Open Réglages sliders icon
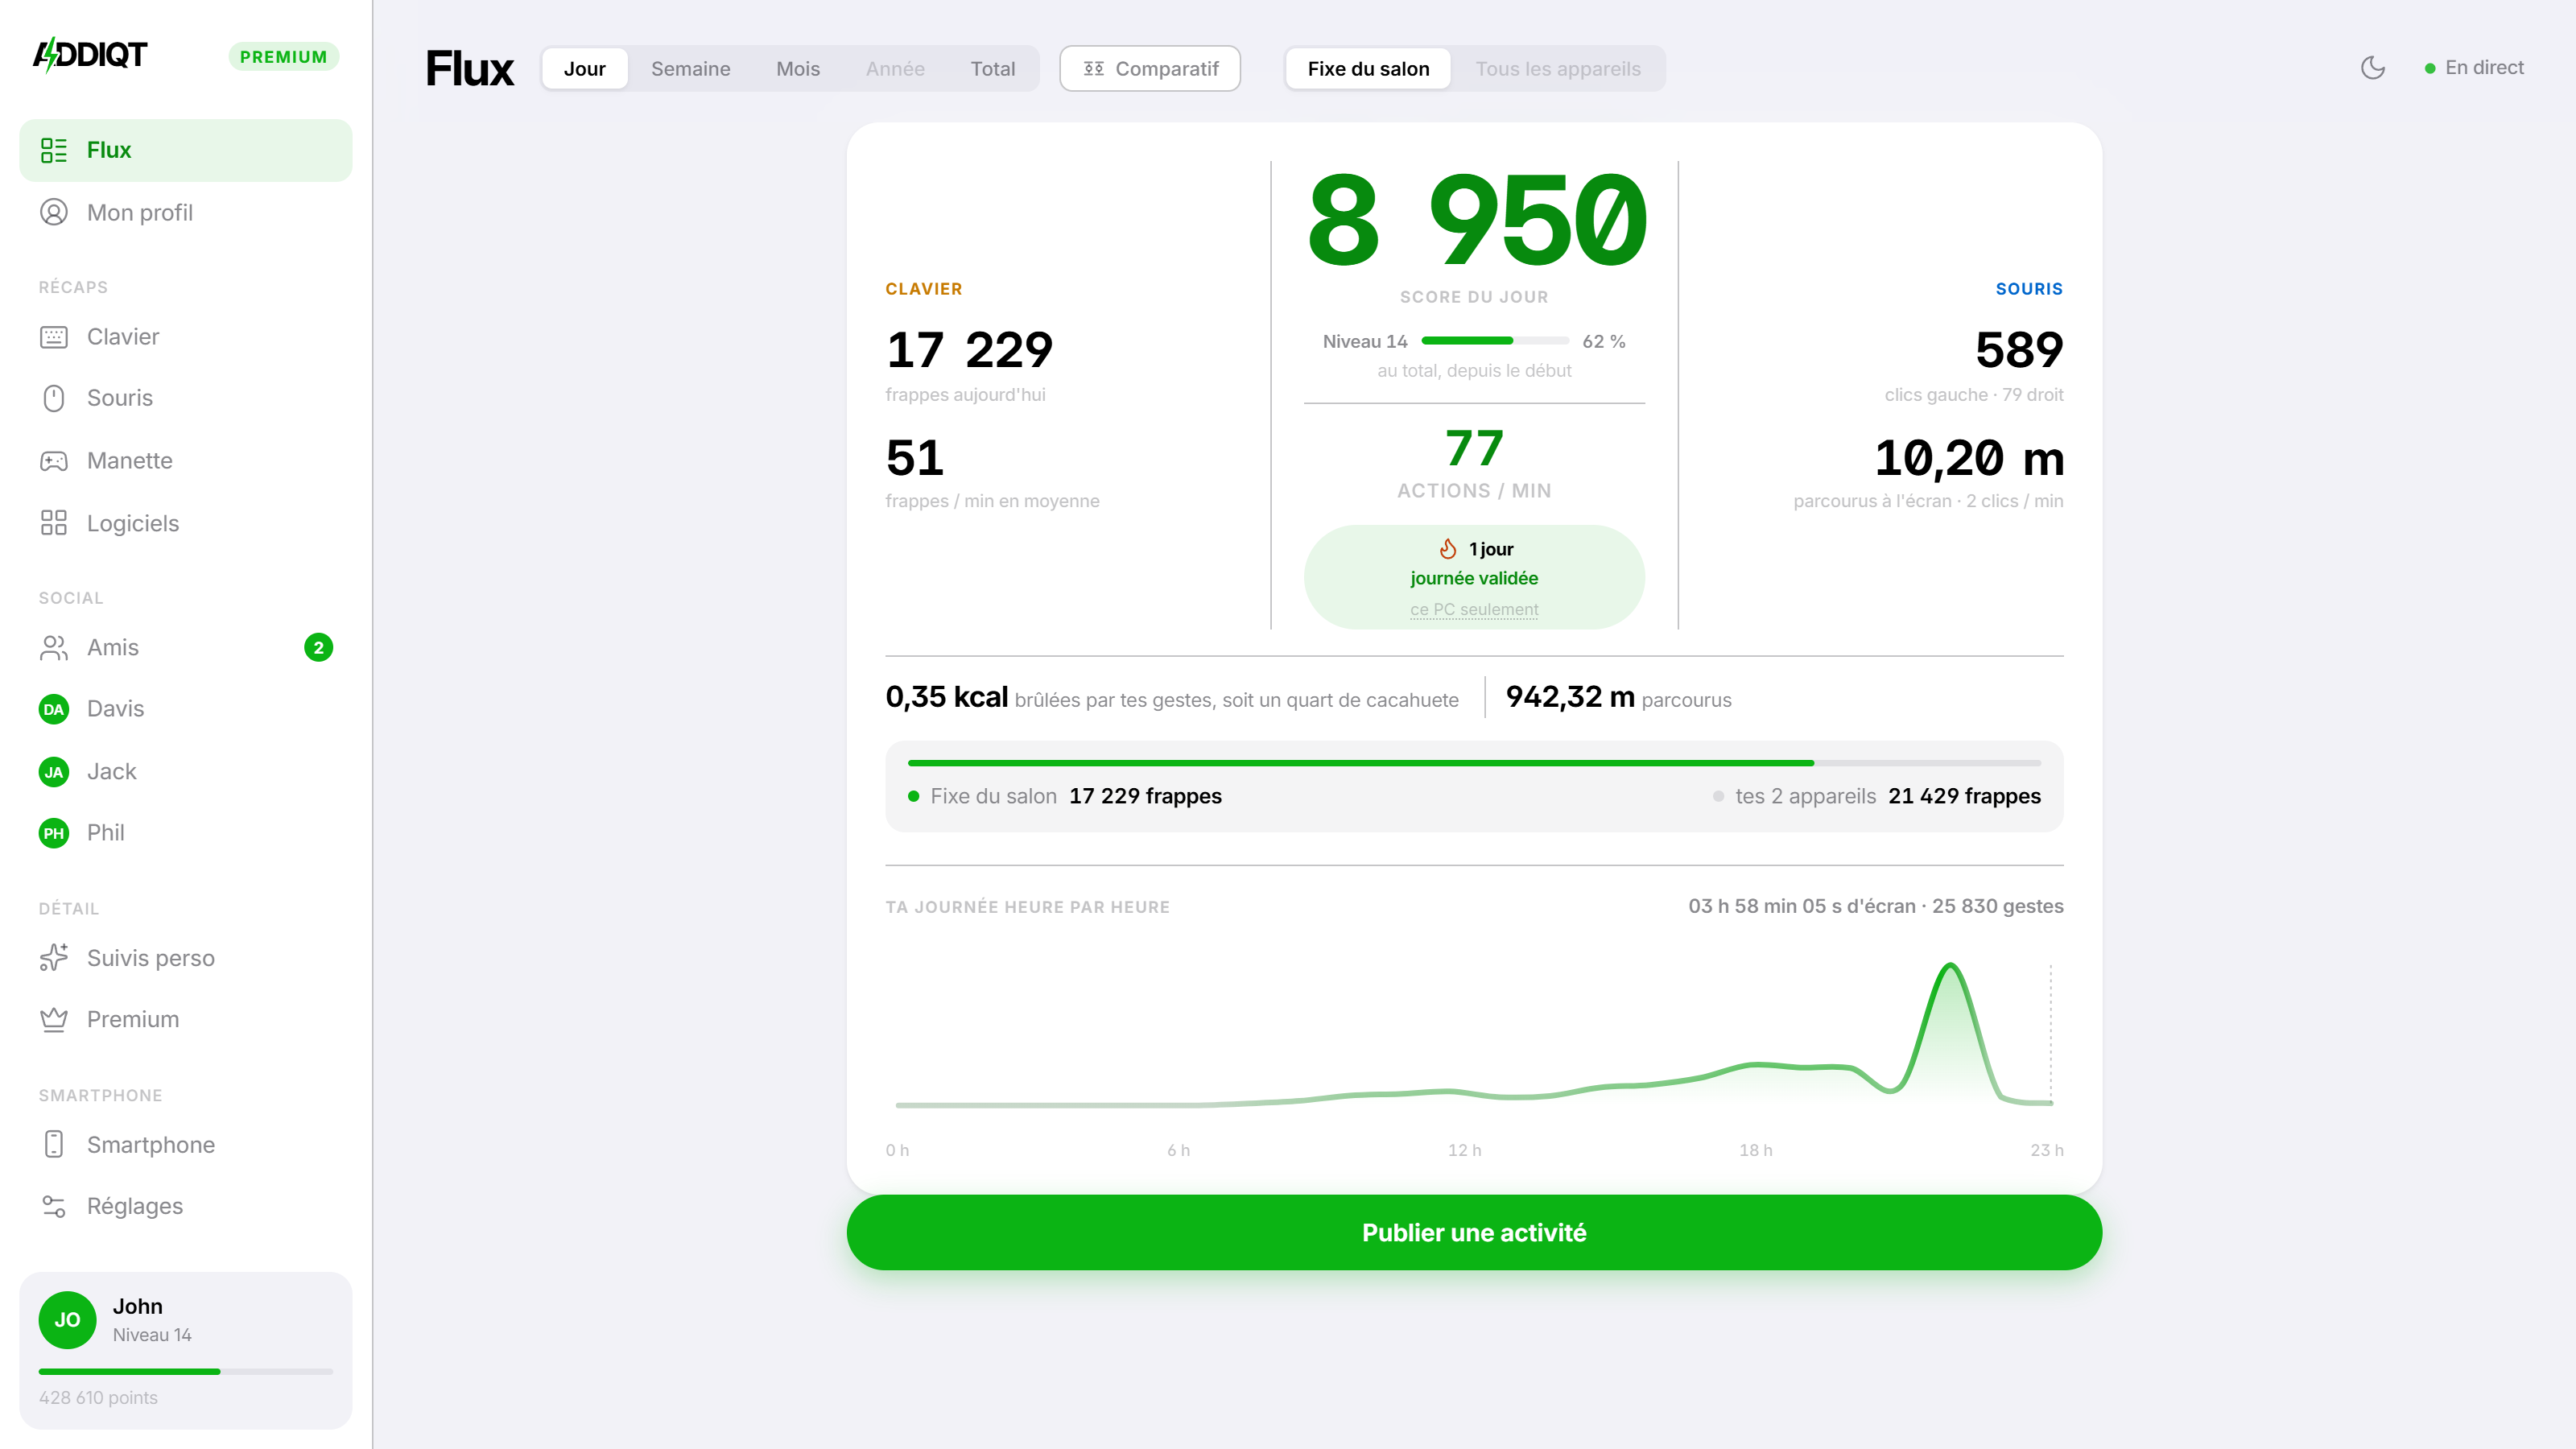This screenshot has width=2576, height=1449. pyautogui.click(x=54, y=1206)
